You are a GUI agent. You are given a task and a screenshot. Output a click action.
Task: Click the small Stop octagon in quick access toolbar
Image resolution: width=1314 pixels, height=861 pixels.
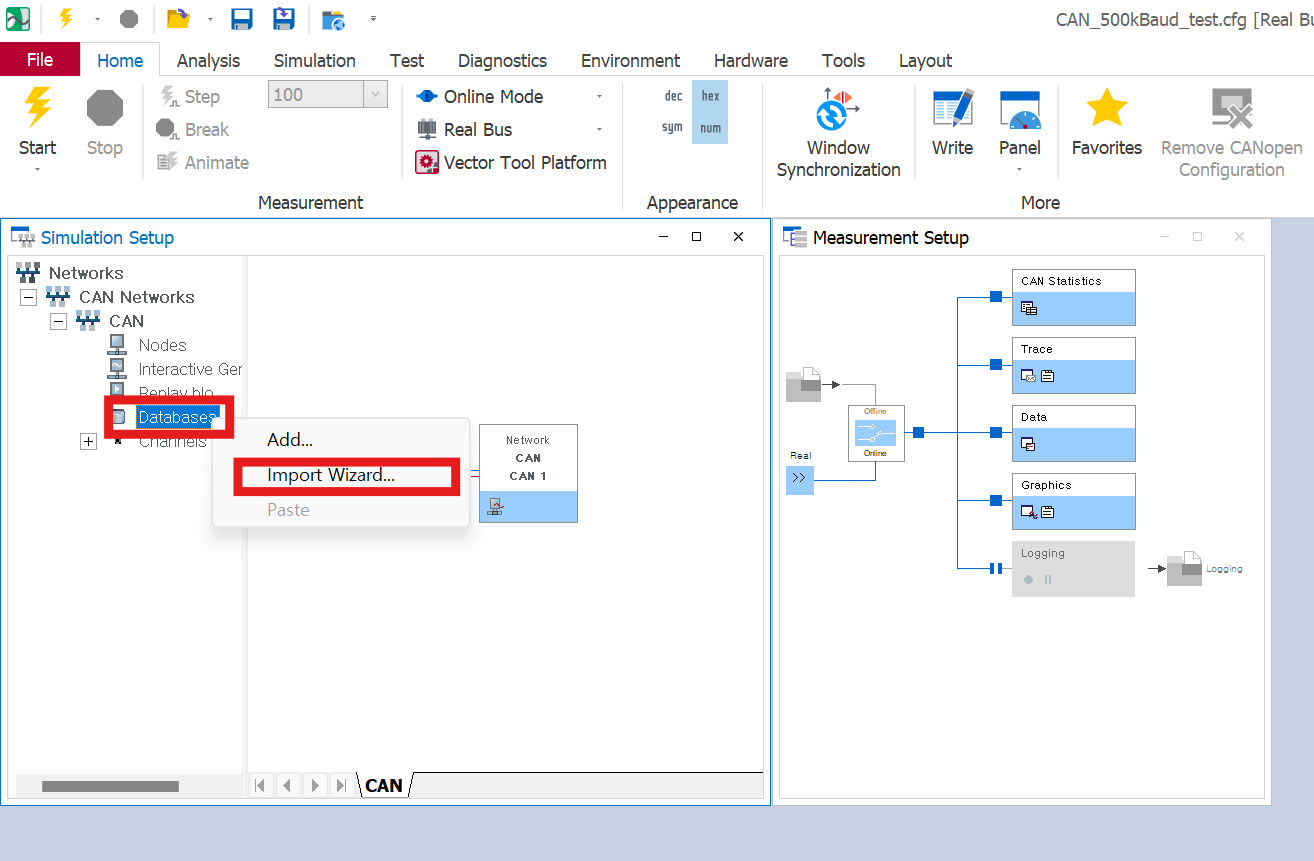tap(129, 18)
